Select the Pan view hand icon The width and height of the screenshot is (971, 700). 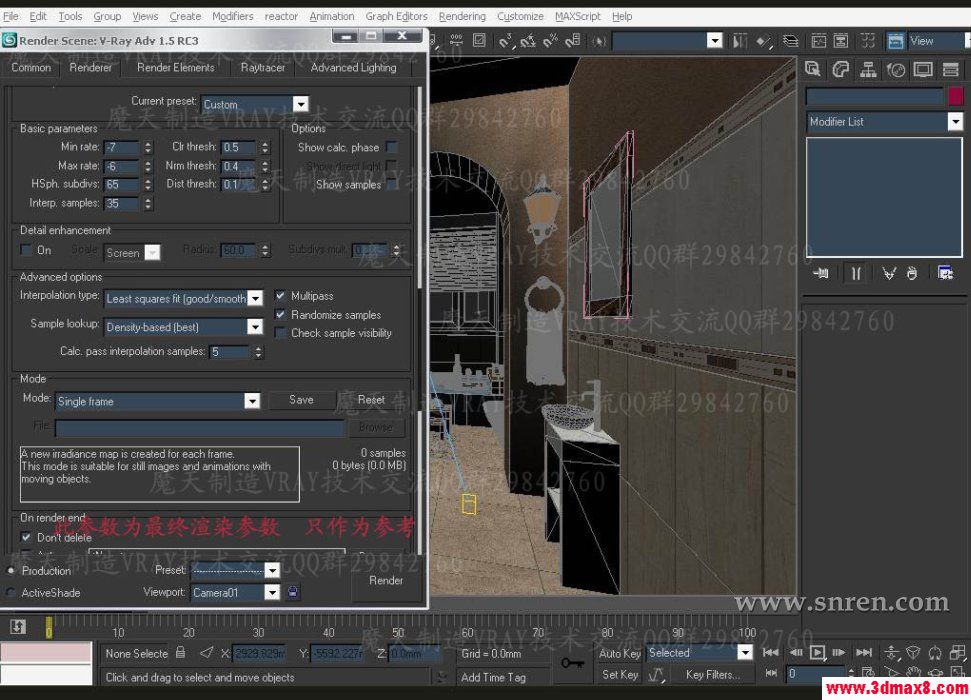913,671
